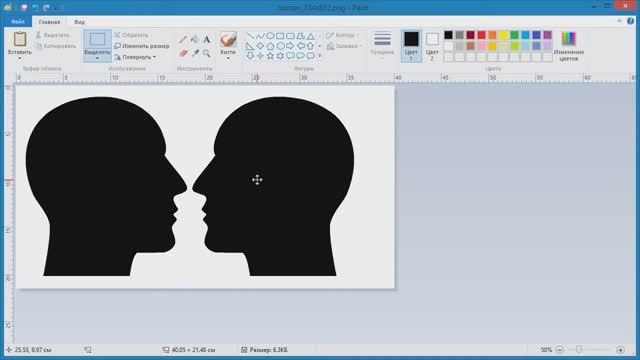Open the Paste (Вставить) dropdown arrow

tap(20, 58)
